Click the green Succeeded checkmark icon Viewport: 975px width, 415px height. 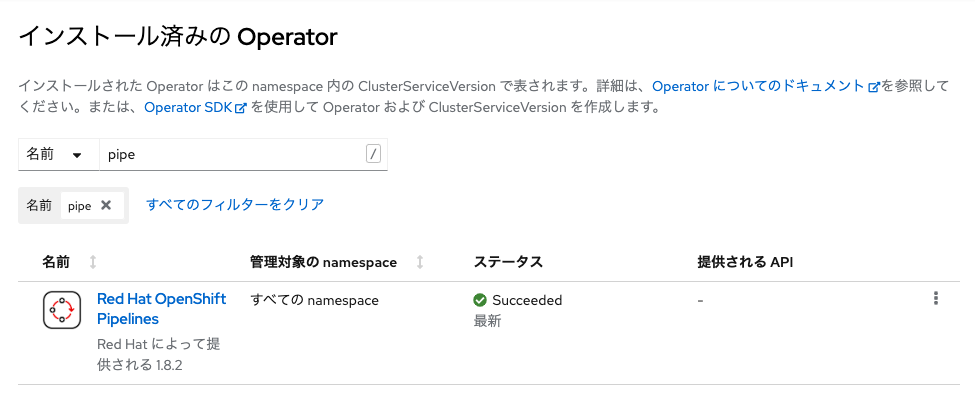click(x=479, y=301)
